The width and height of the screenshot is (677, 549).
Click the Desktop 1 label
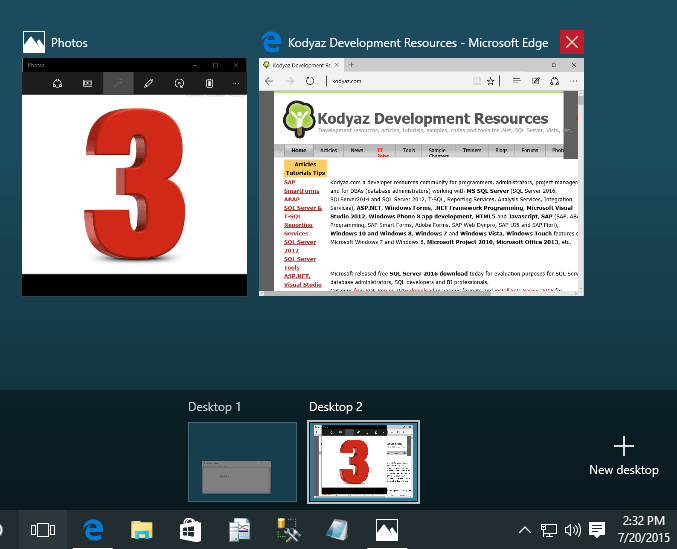coord(215,407)
